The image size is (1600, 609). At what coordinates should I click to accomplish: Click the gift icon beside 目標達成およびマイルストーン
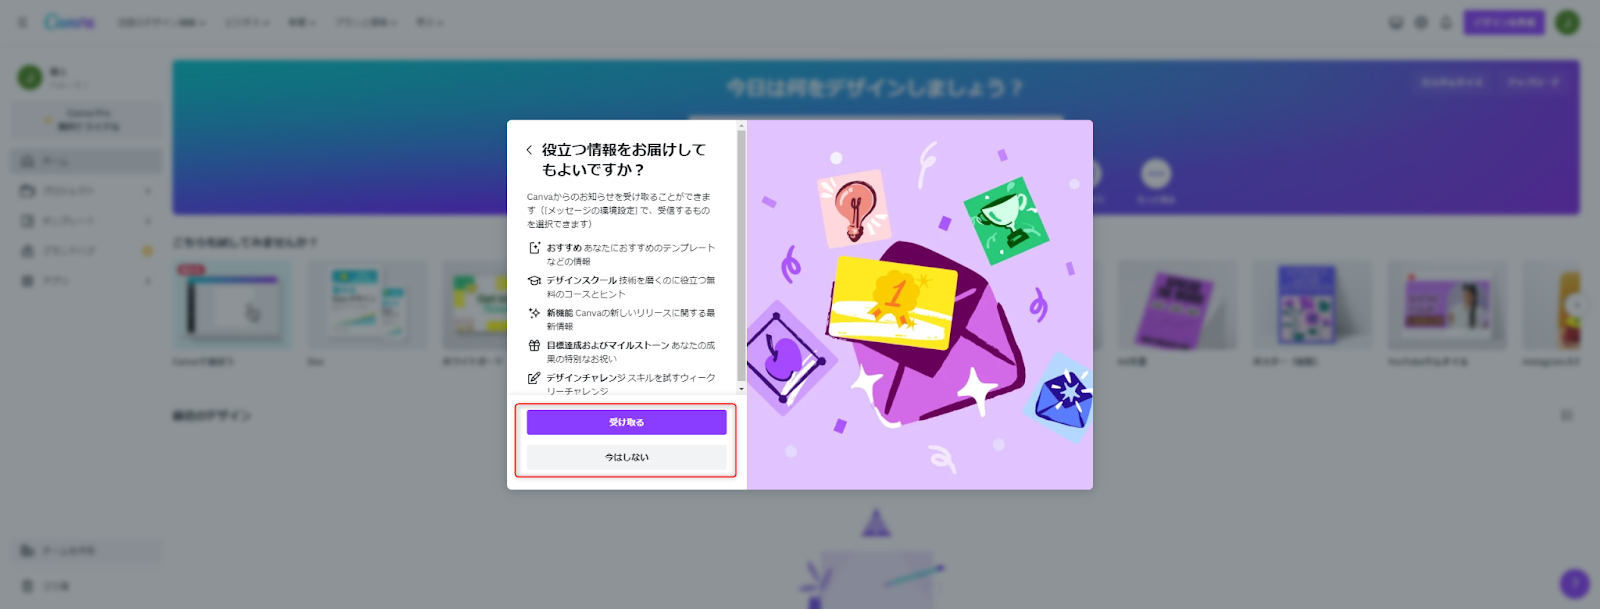[x=534, y=345]
